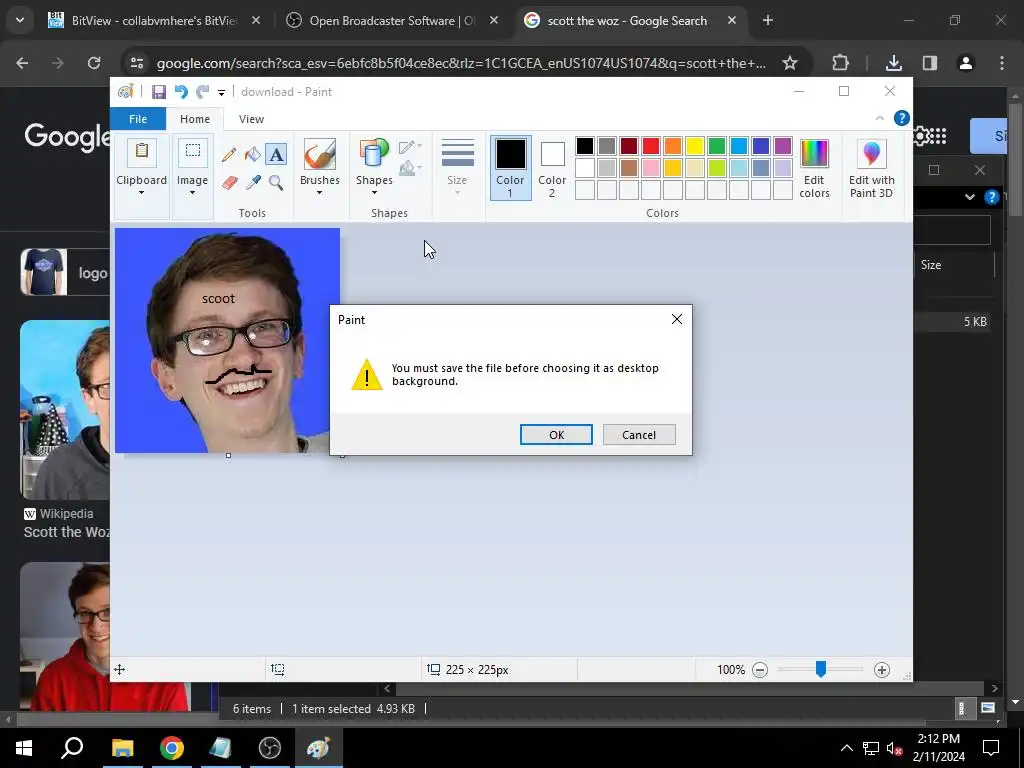
Task: Click the Chrome downloads icon
Action: click(893, 63)
